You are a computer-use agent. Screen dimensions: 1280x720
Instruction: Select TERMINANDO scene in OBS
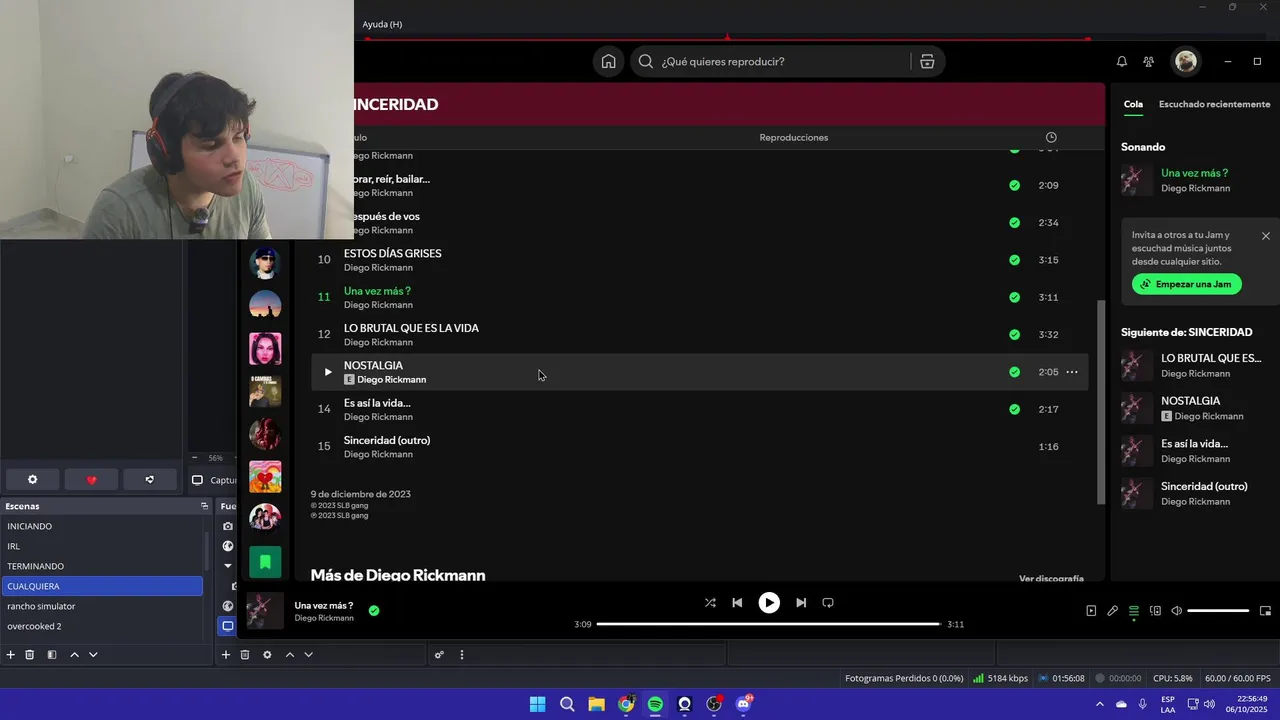click(x=102, y=566)
